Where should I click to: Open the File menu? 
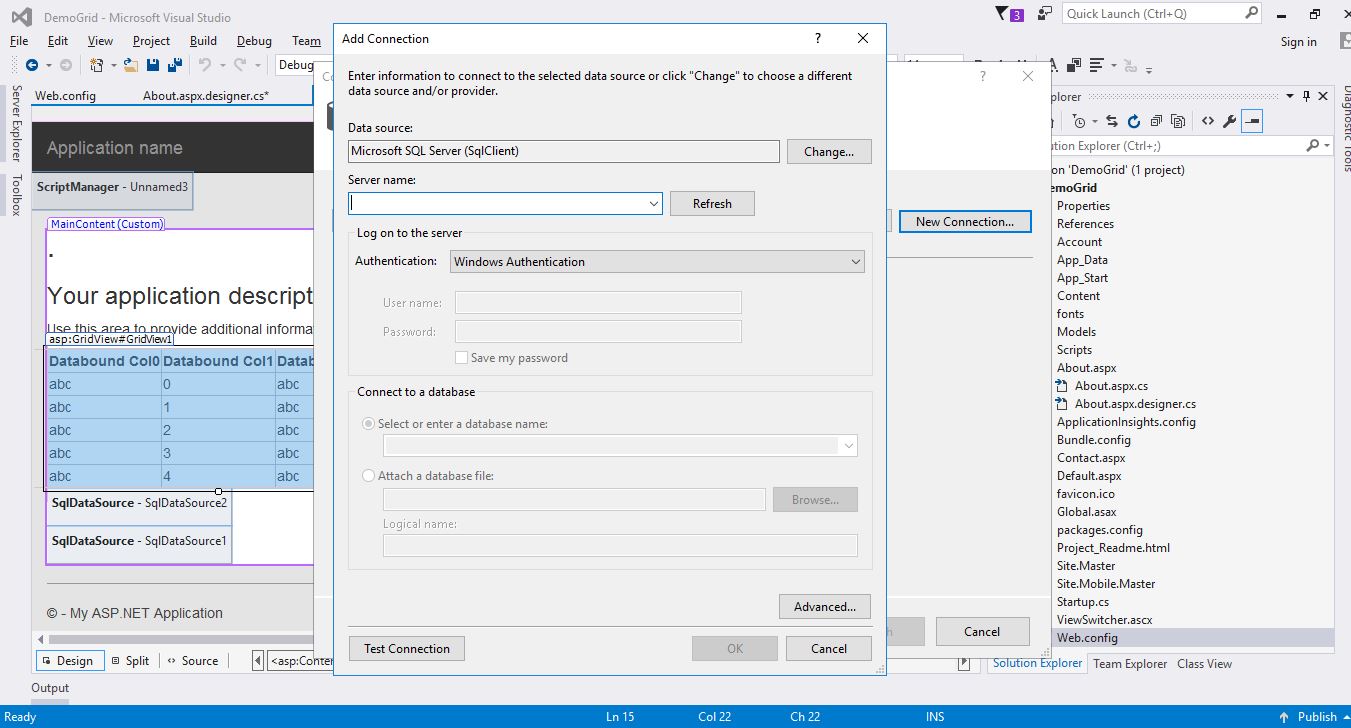(19, 41)
